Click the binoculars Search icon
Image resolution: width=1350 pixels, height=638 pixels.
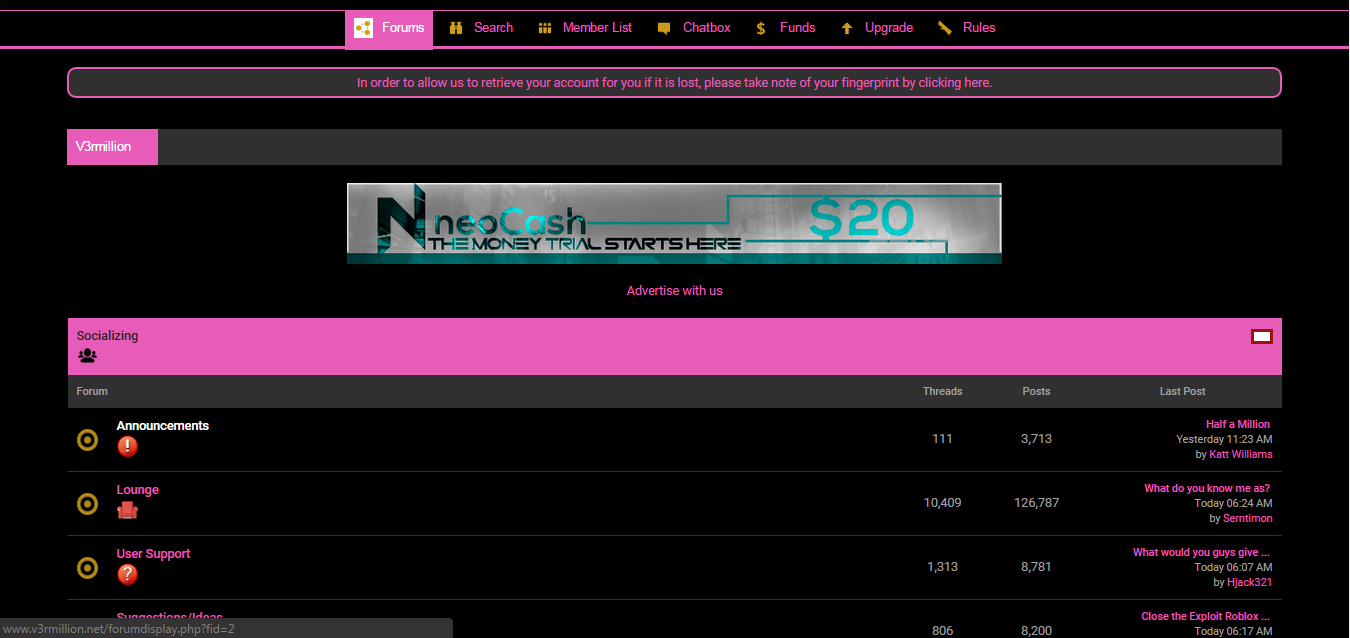point(456,28)
